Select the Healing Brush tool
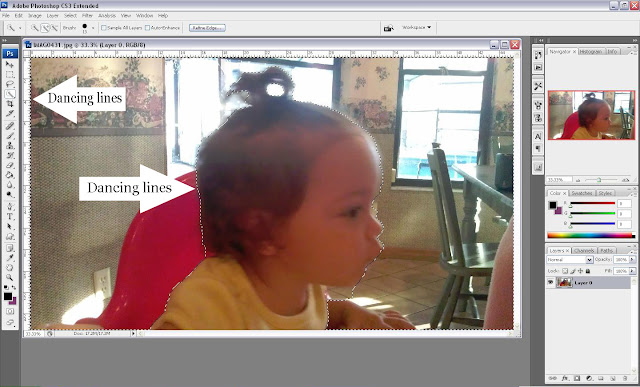This screenshot has width=640, height=387. 10,126
